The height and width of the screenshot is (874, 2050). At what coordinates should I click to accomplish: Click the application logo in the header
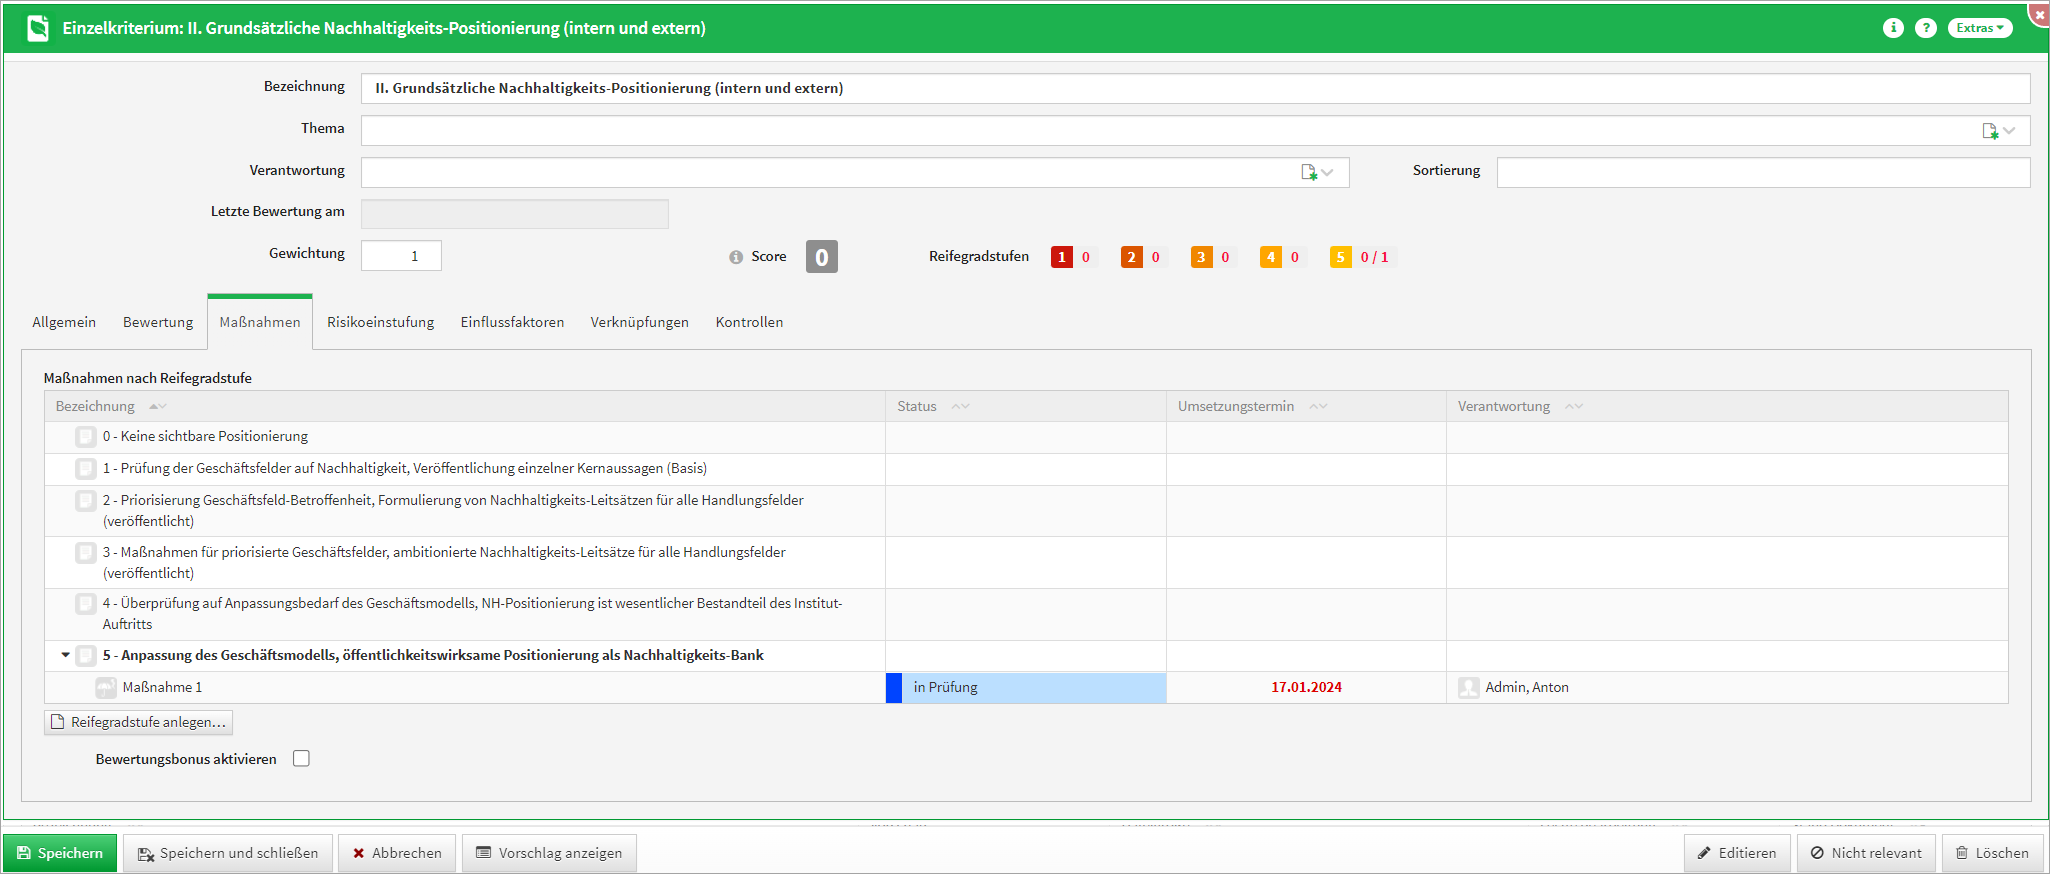38,28
